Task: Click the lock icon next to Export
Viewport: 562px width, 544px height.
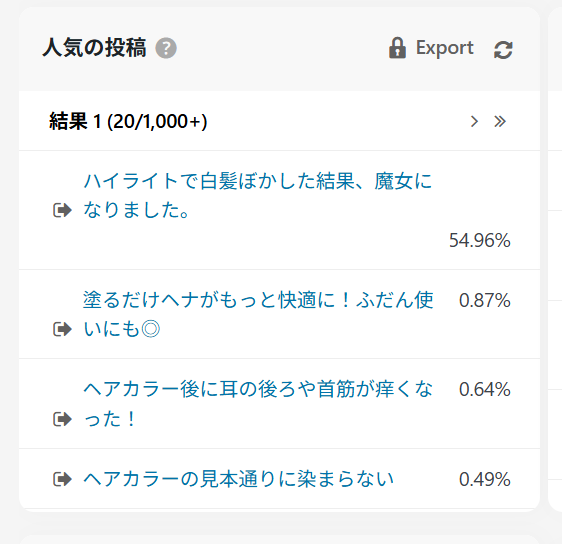Action: [x=397, y=48]
